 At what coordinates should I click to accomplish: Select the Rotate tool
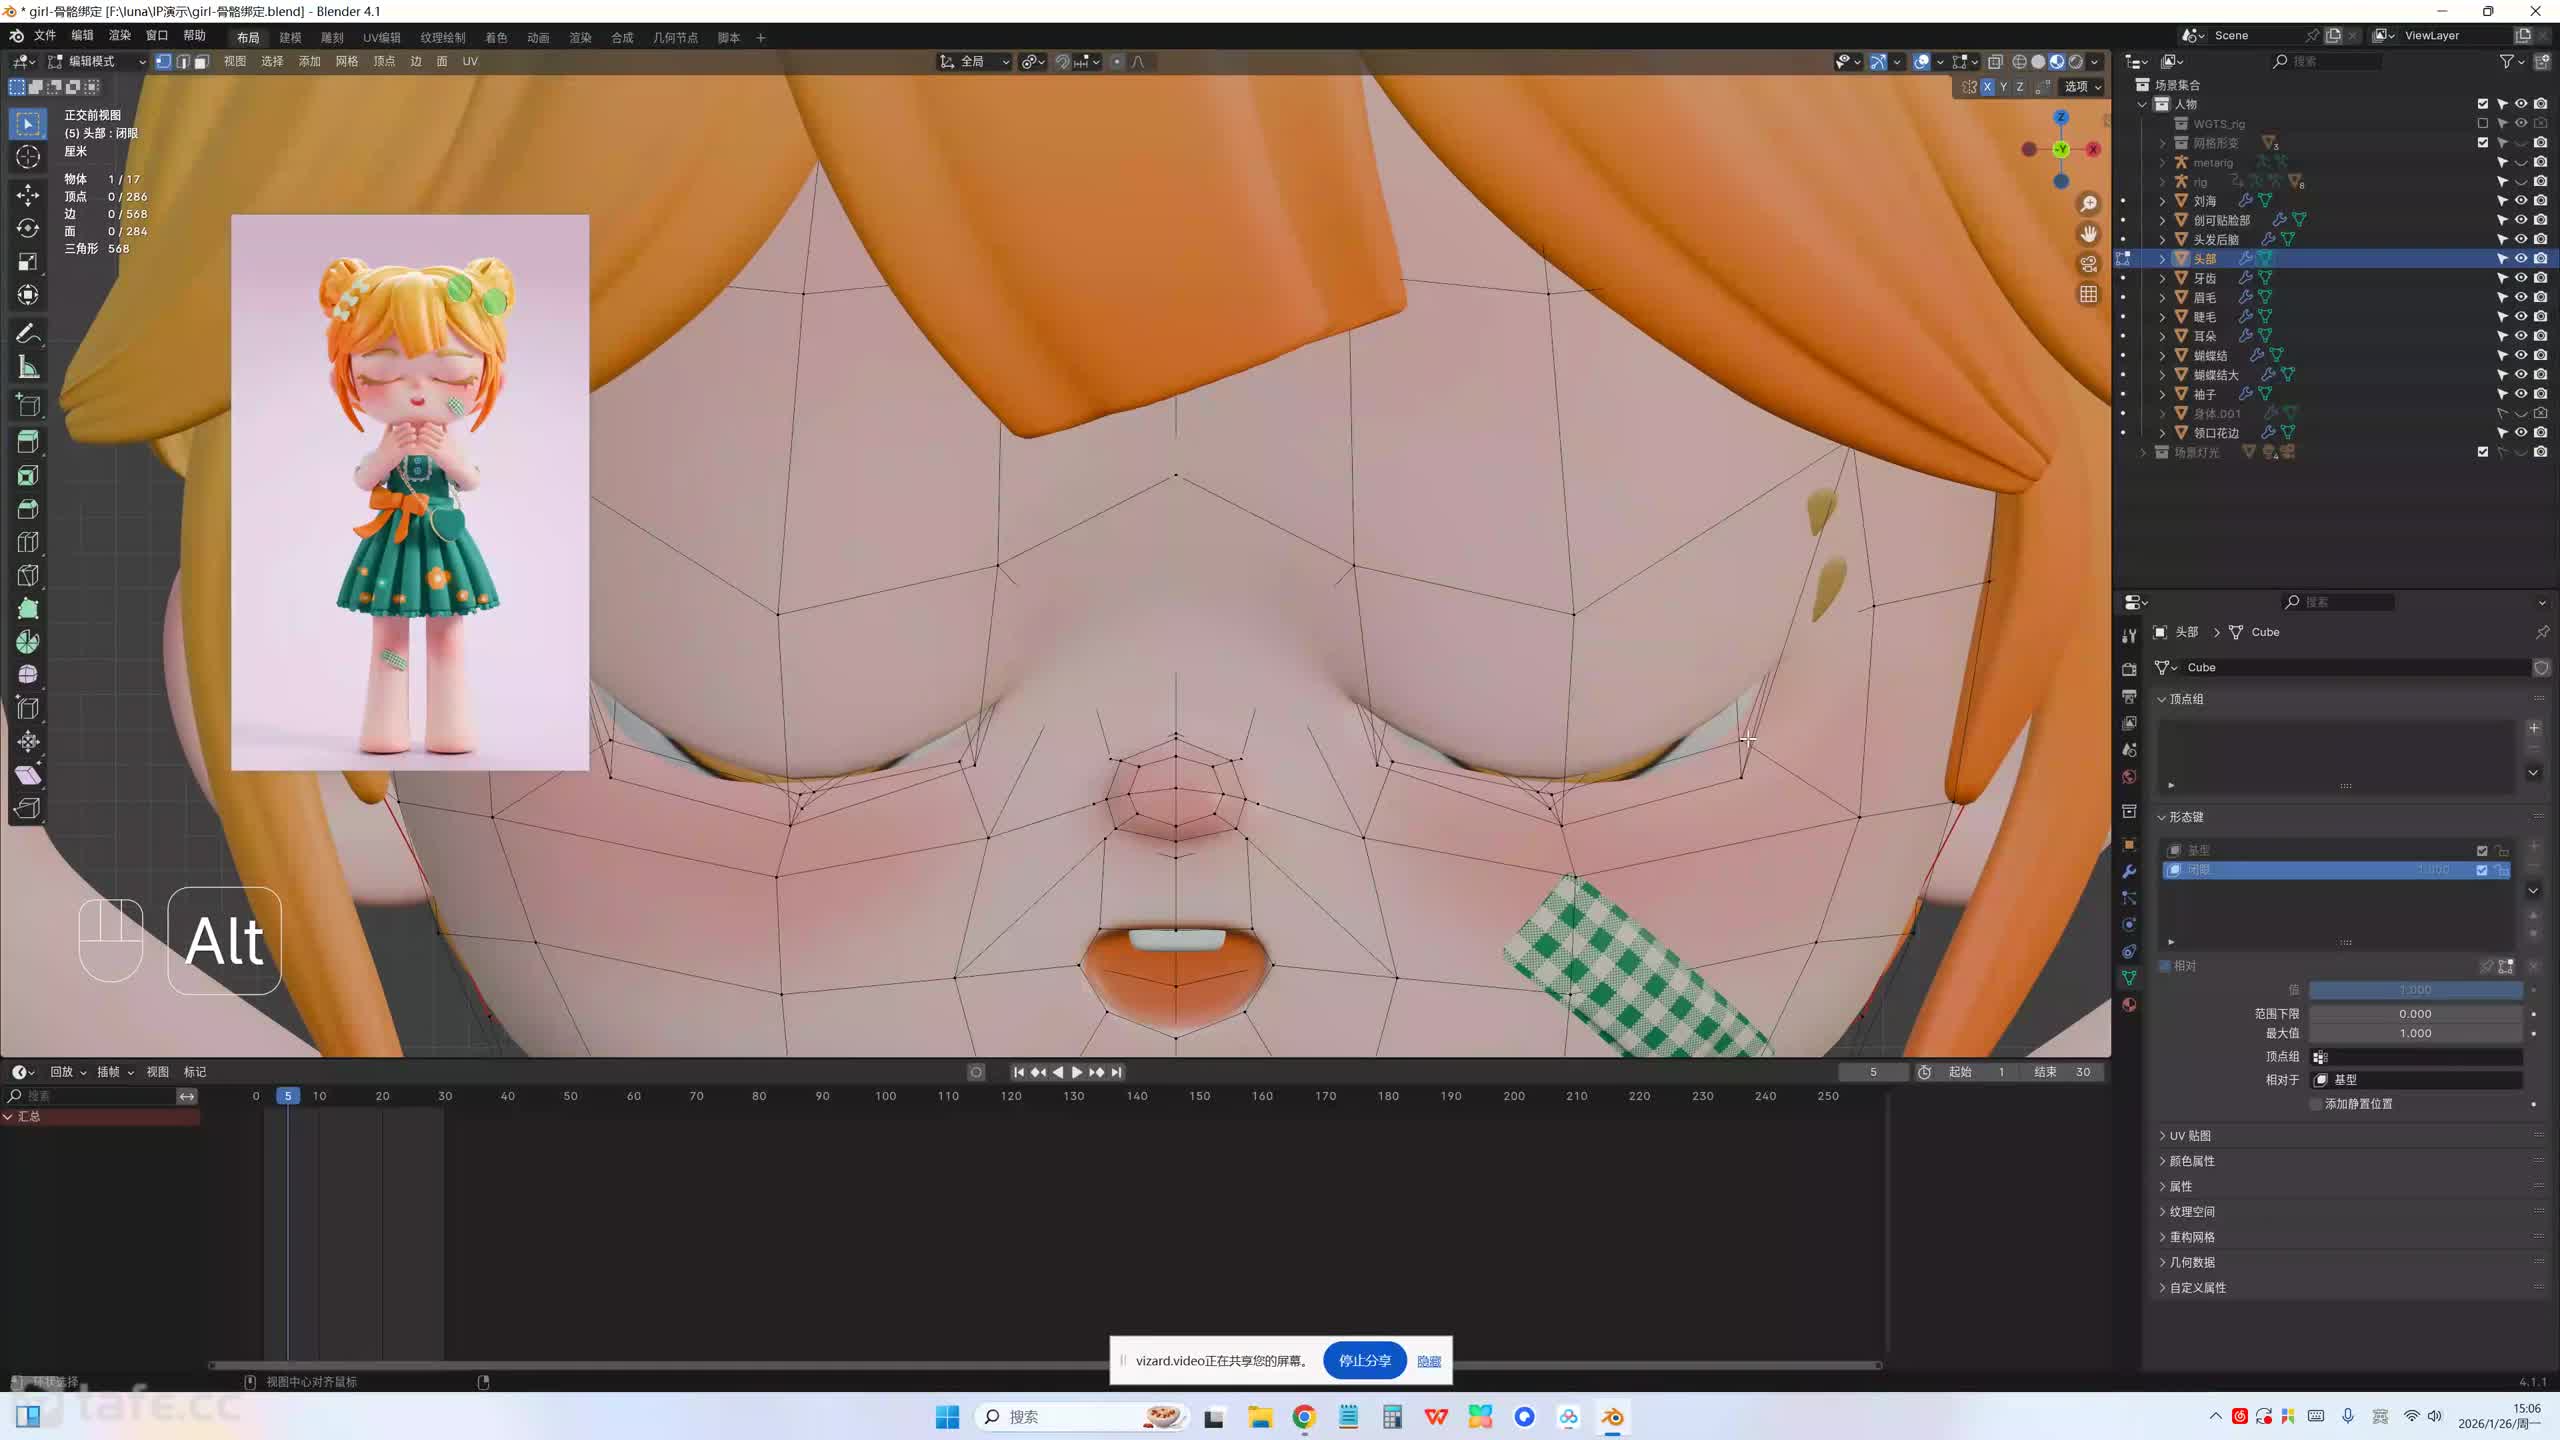28,228
